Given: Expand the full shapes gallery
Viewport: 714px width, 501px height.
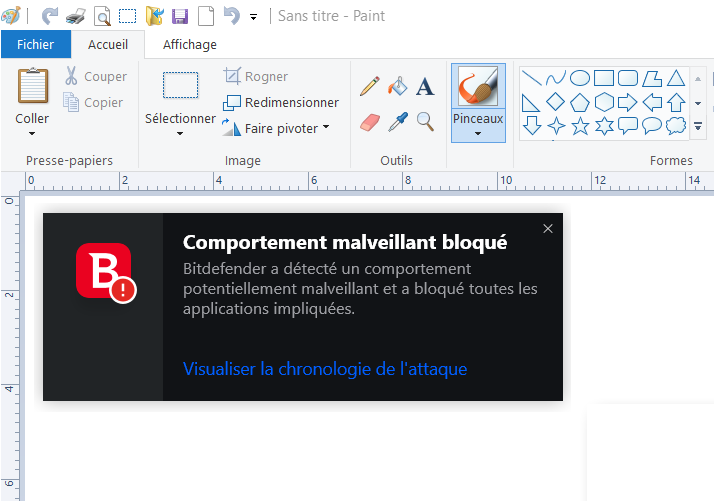Looking at the screenshot, I should coord(698,126).
